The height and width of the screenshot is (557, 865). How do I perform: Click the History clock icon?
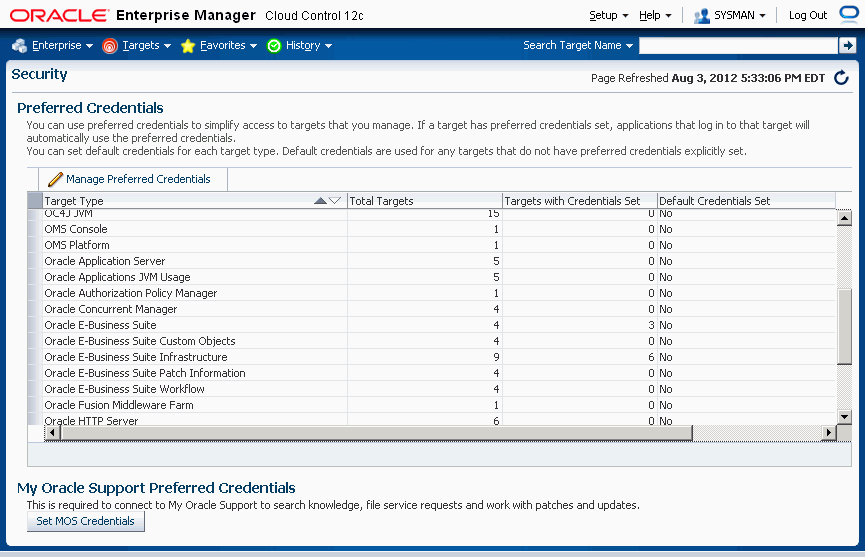(274, 46)
